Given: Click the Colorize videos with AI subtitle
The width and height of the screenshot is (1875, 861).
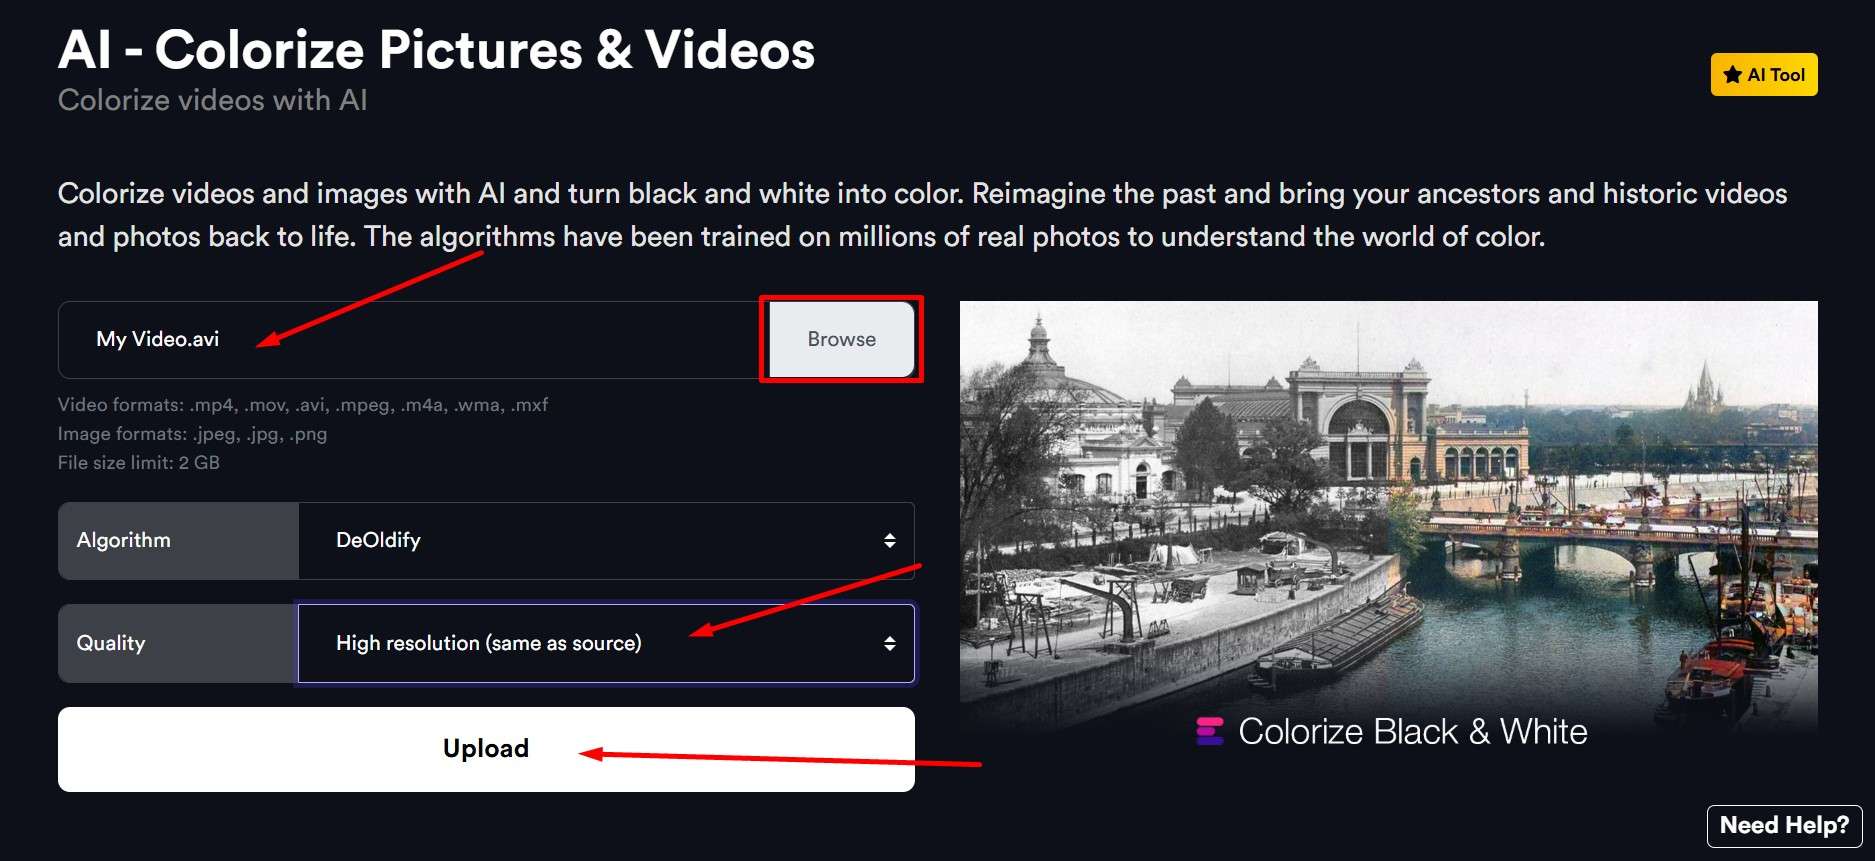Looking at the screenshot, I should (212, 101).
